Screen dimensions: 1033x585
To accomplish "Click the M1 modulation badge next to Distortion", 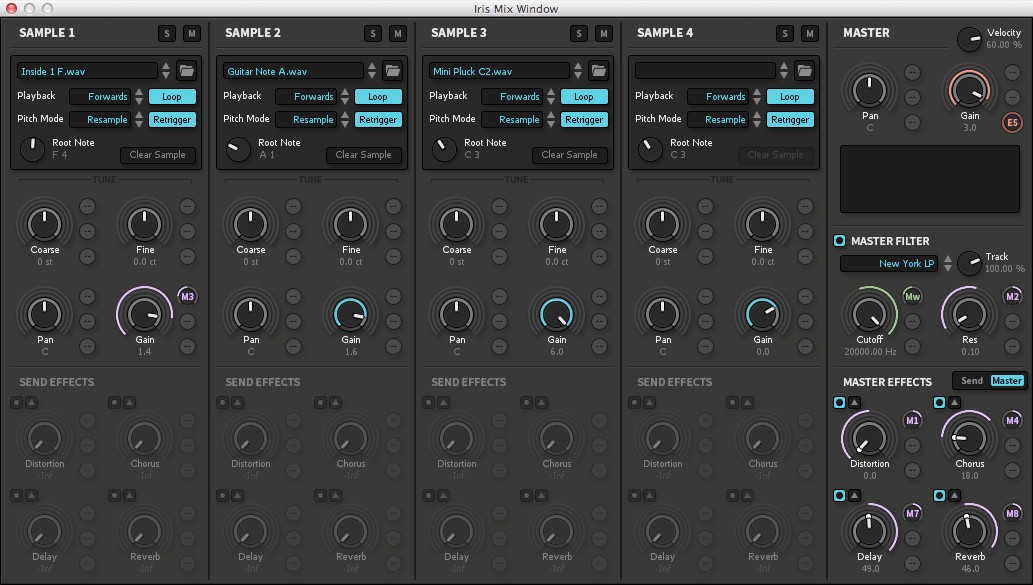I will [912, 421].
